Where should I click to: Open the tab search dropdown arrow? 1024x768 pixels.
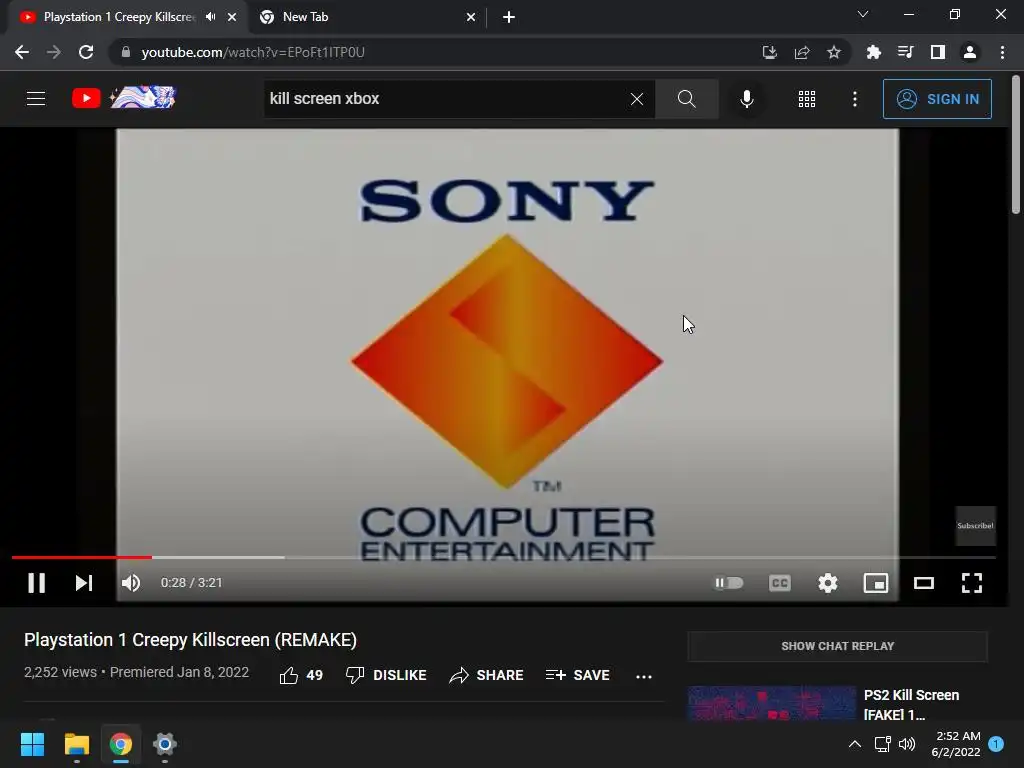[863, 14]
